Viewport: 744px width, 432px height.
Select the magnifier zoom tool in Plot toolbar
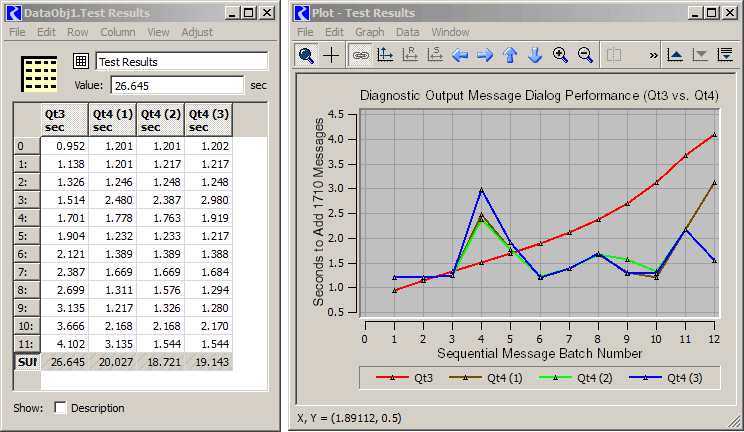tap(306, 56)
